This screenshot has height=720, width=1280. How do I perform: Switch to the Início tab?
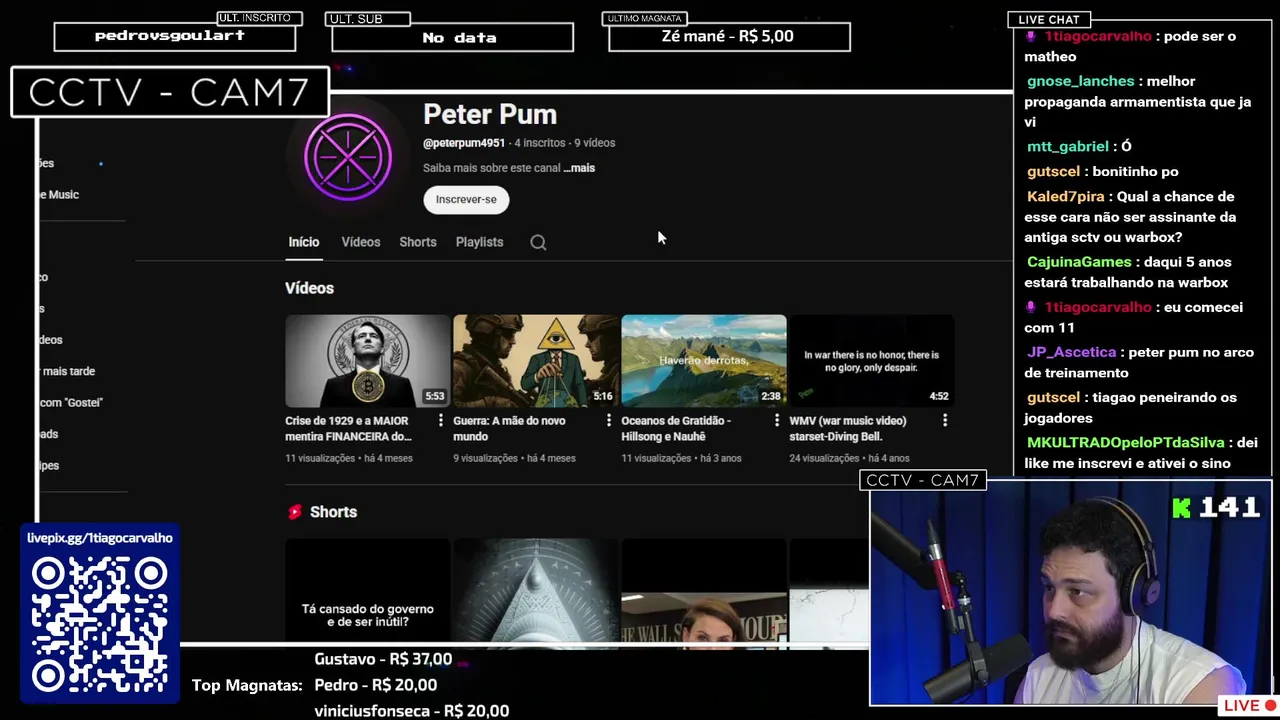click(x=304, y=242)
